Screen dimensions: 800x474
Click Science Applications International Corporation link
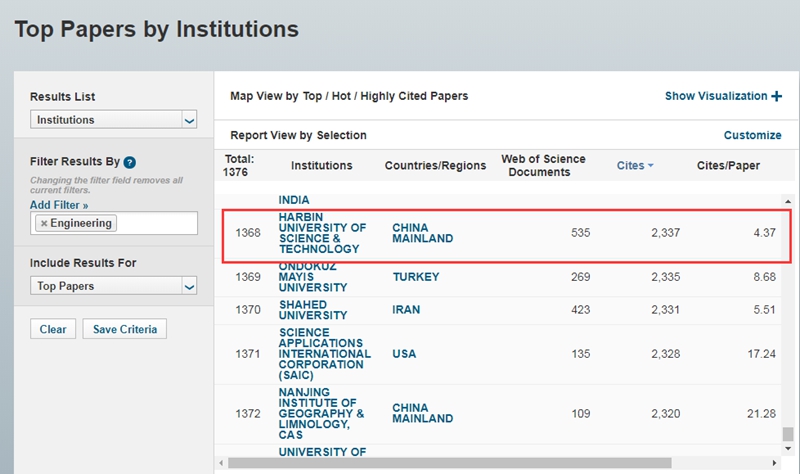(x=324, y=354)
